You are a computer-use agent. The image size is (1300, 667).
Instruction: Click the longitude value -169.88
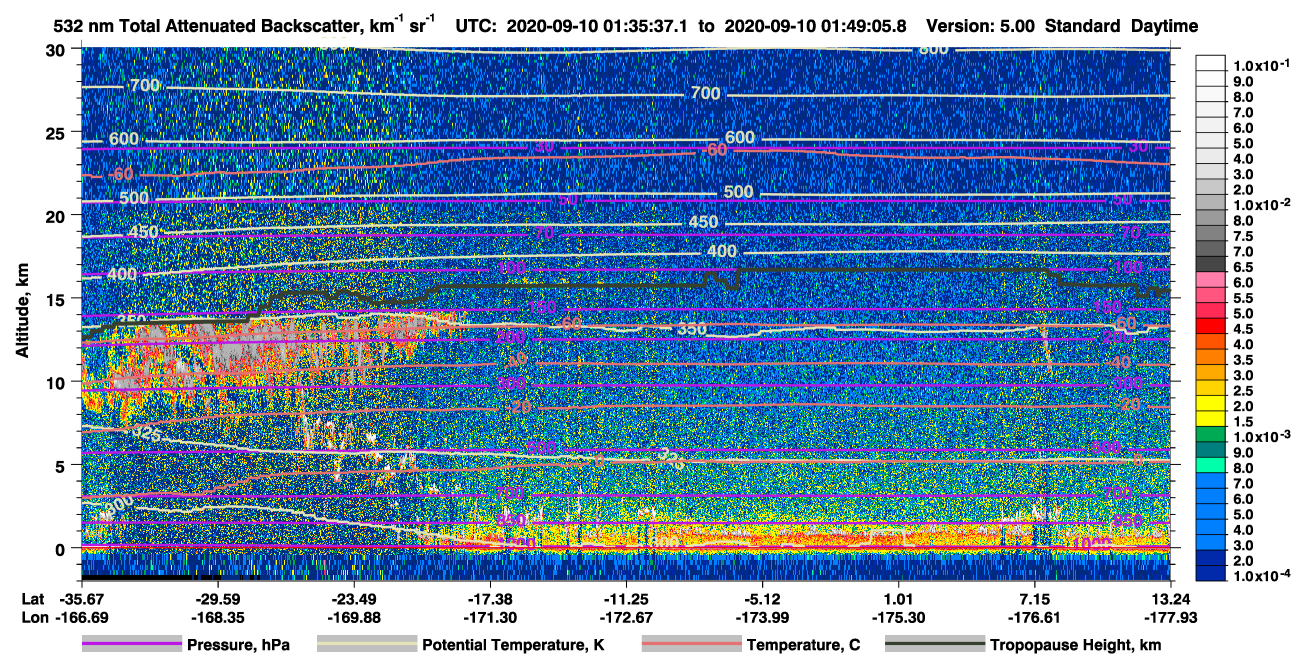pos(354,617)
